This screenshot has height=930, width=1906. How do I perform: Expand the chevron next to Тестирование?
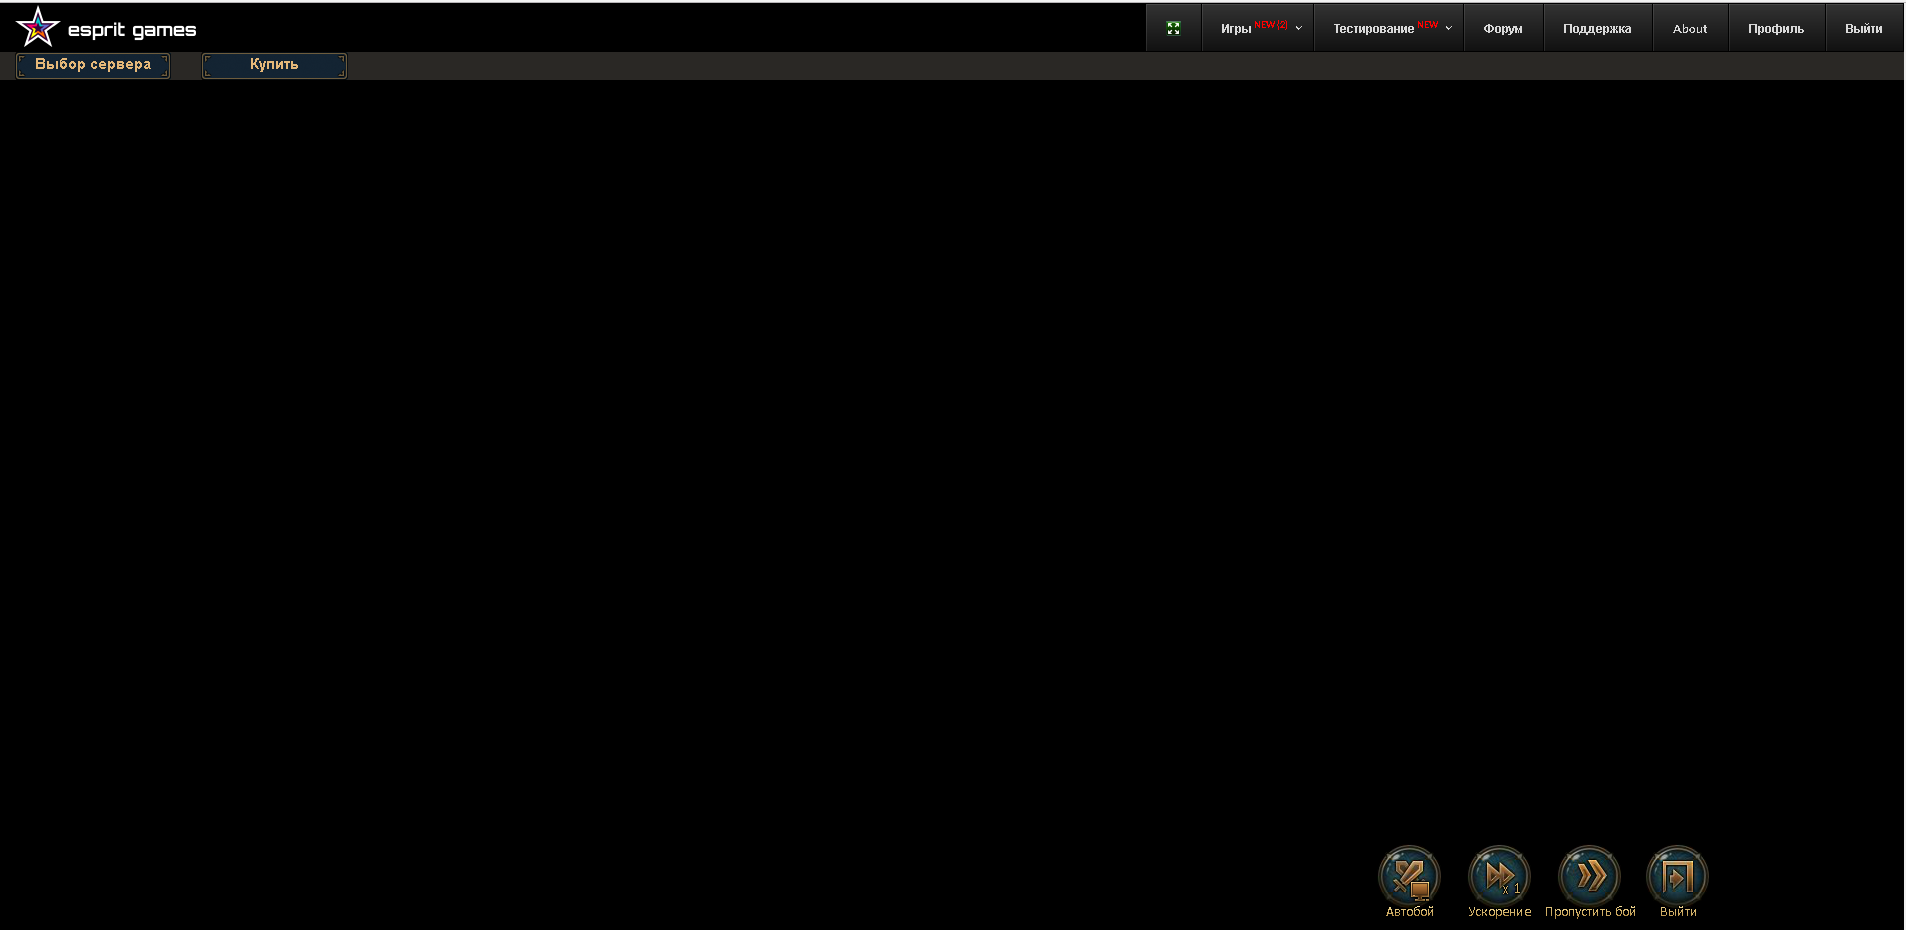coord(1448,29)
